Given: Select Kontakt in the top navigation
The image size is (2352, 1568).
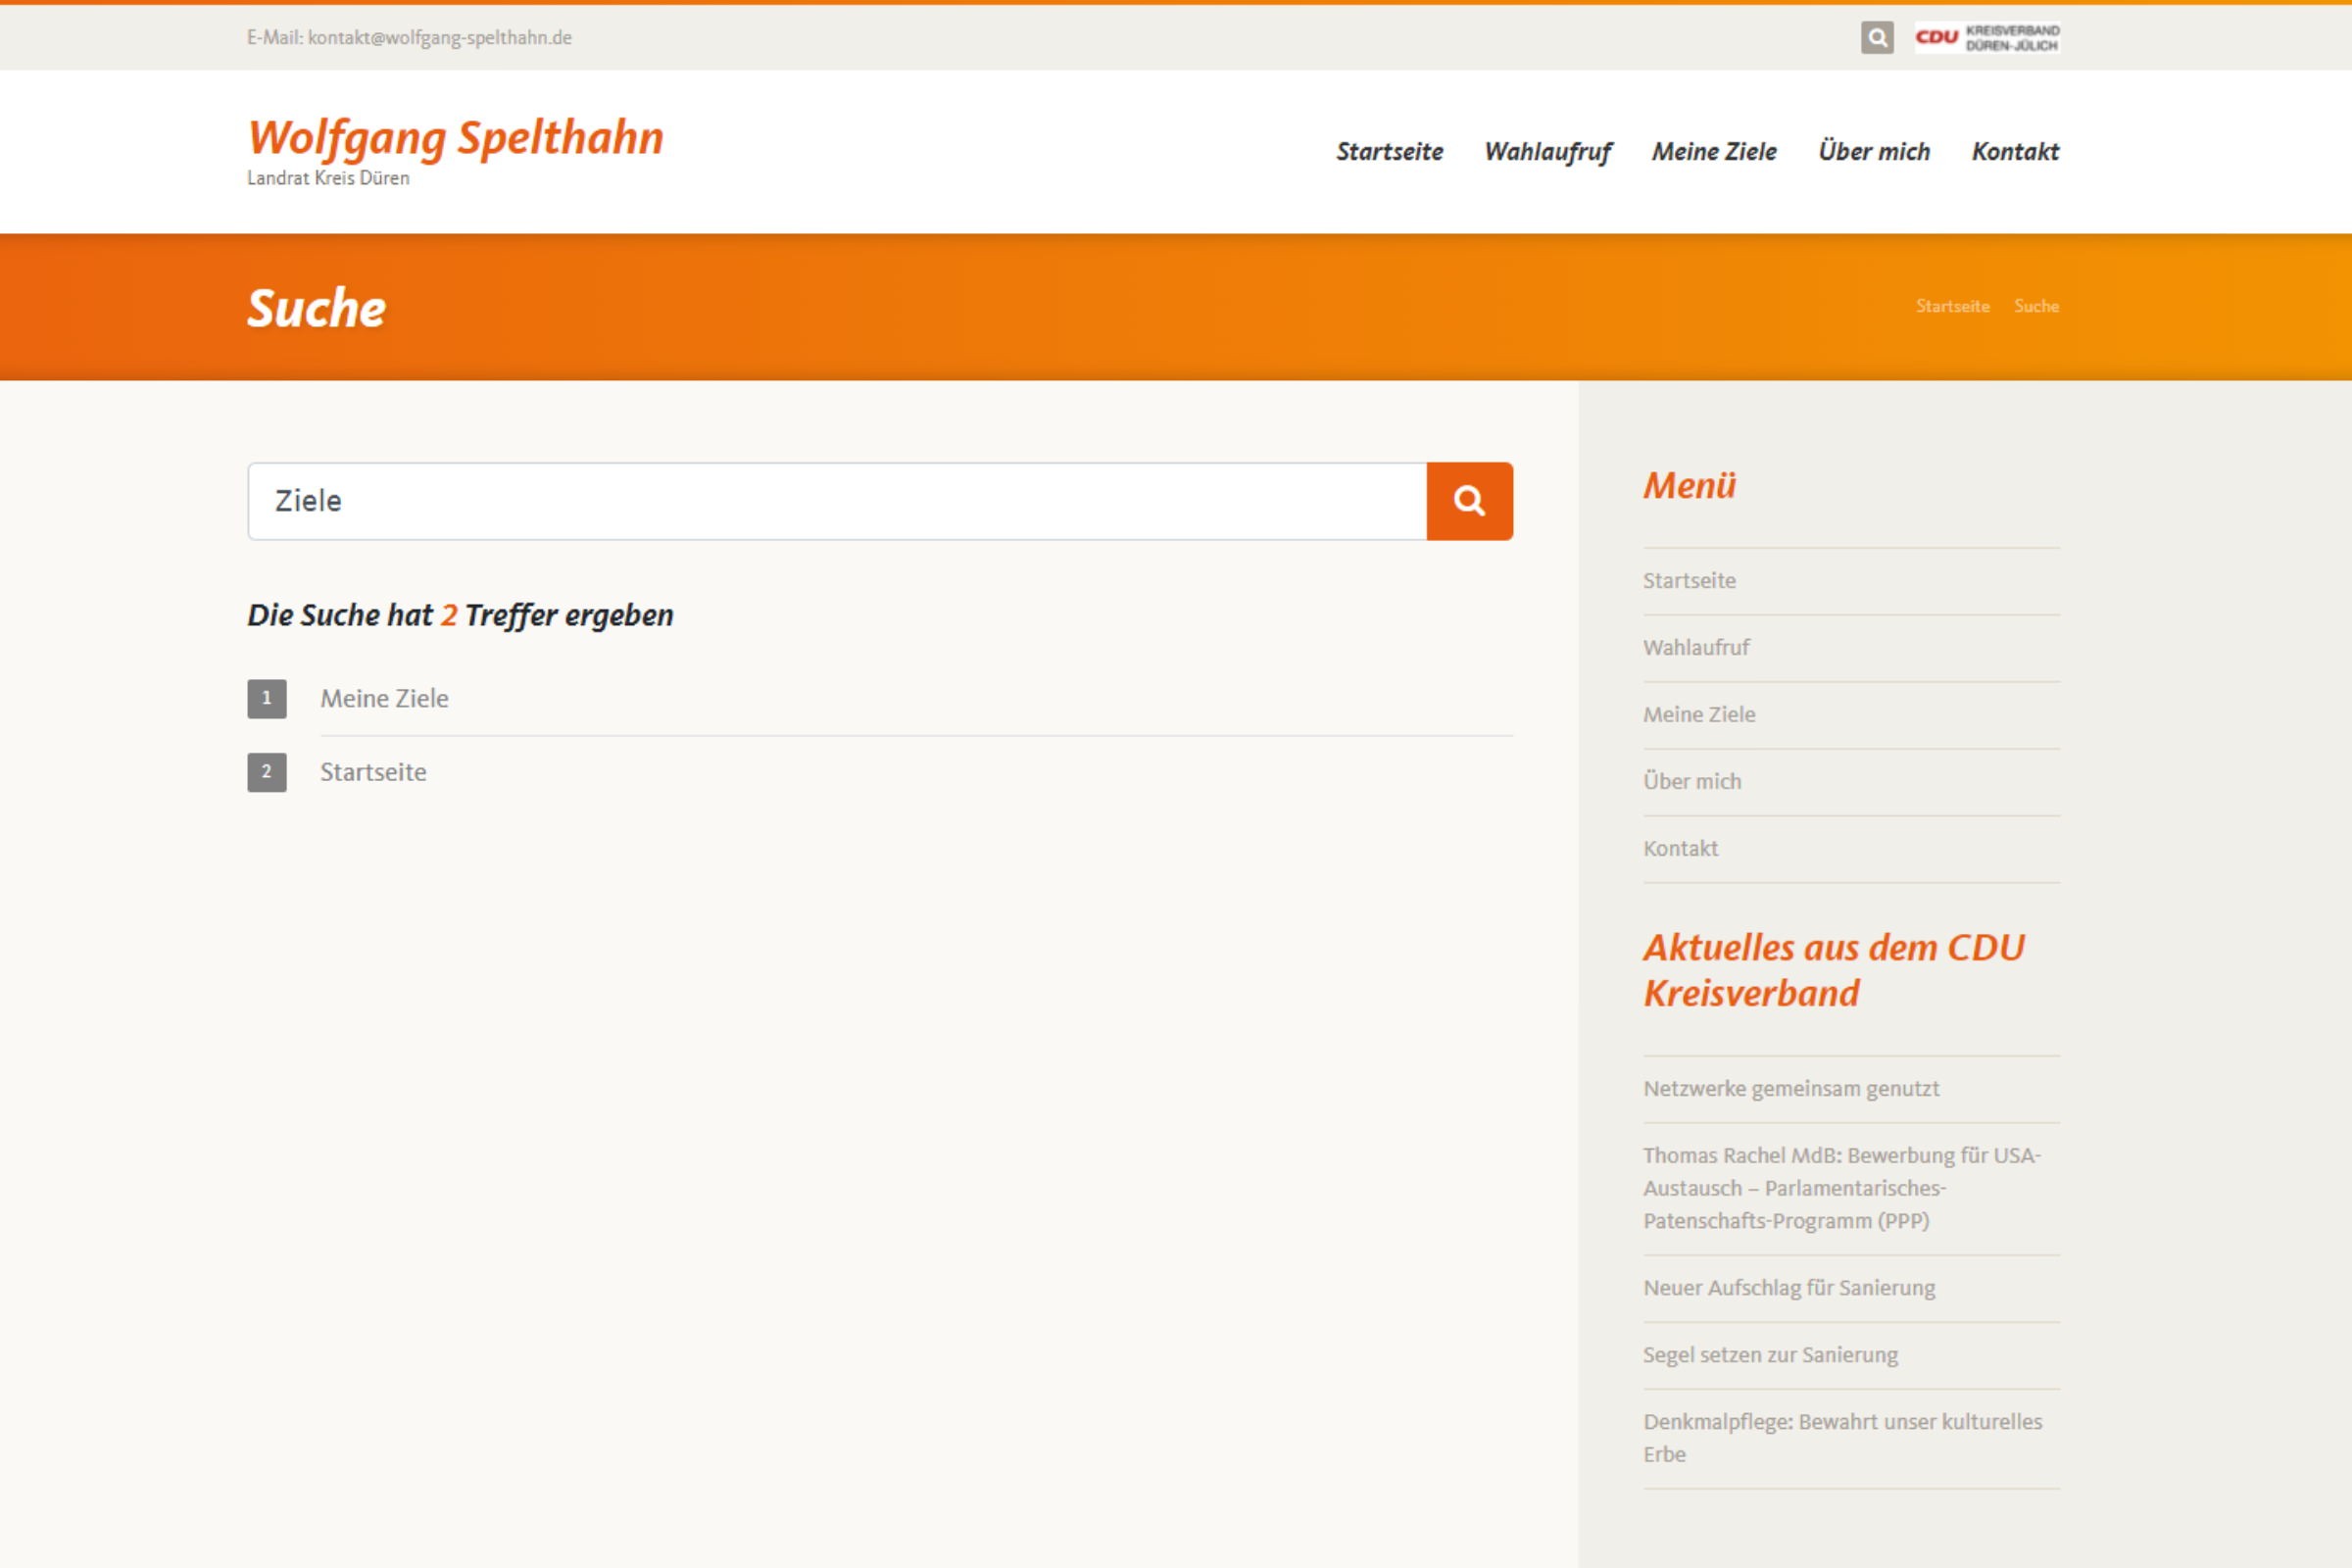Looking at the screenshot, I should (x=2014, y=152).
